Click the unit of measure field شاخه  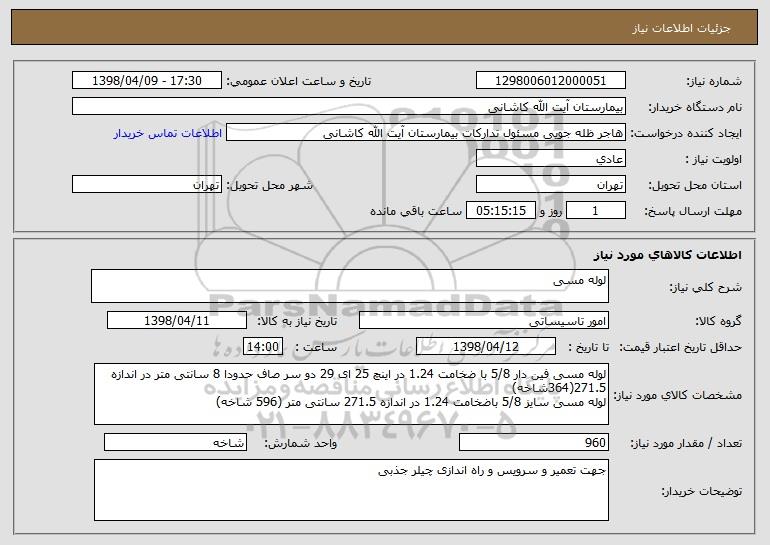click(175, 442)
